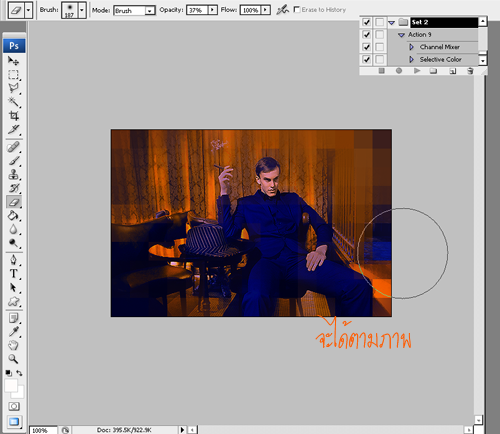Image resolution: width=500 pixels, height=434 pixels.
Task: Play the selected action
Action: (x=417, y=71)
